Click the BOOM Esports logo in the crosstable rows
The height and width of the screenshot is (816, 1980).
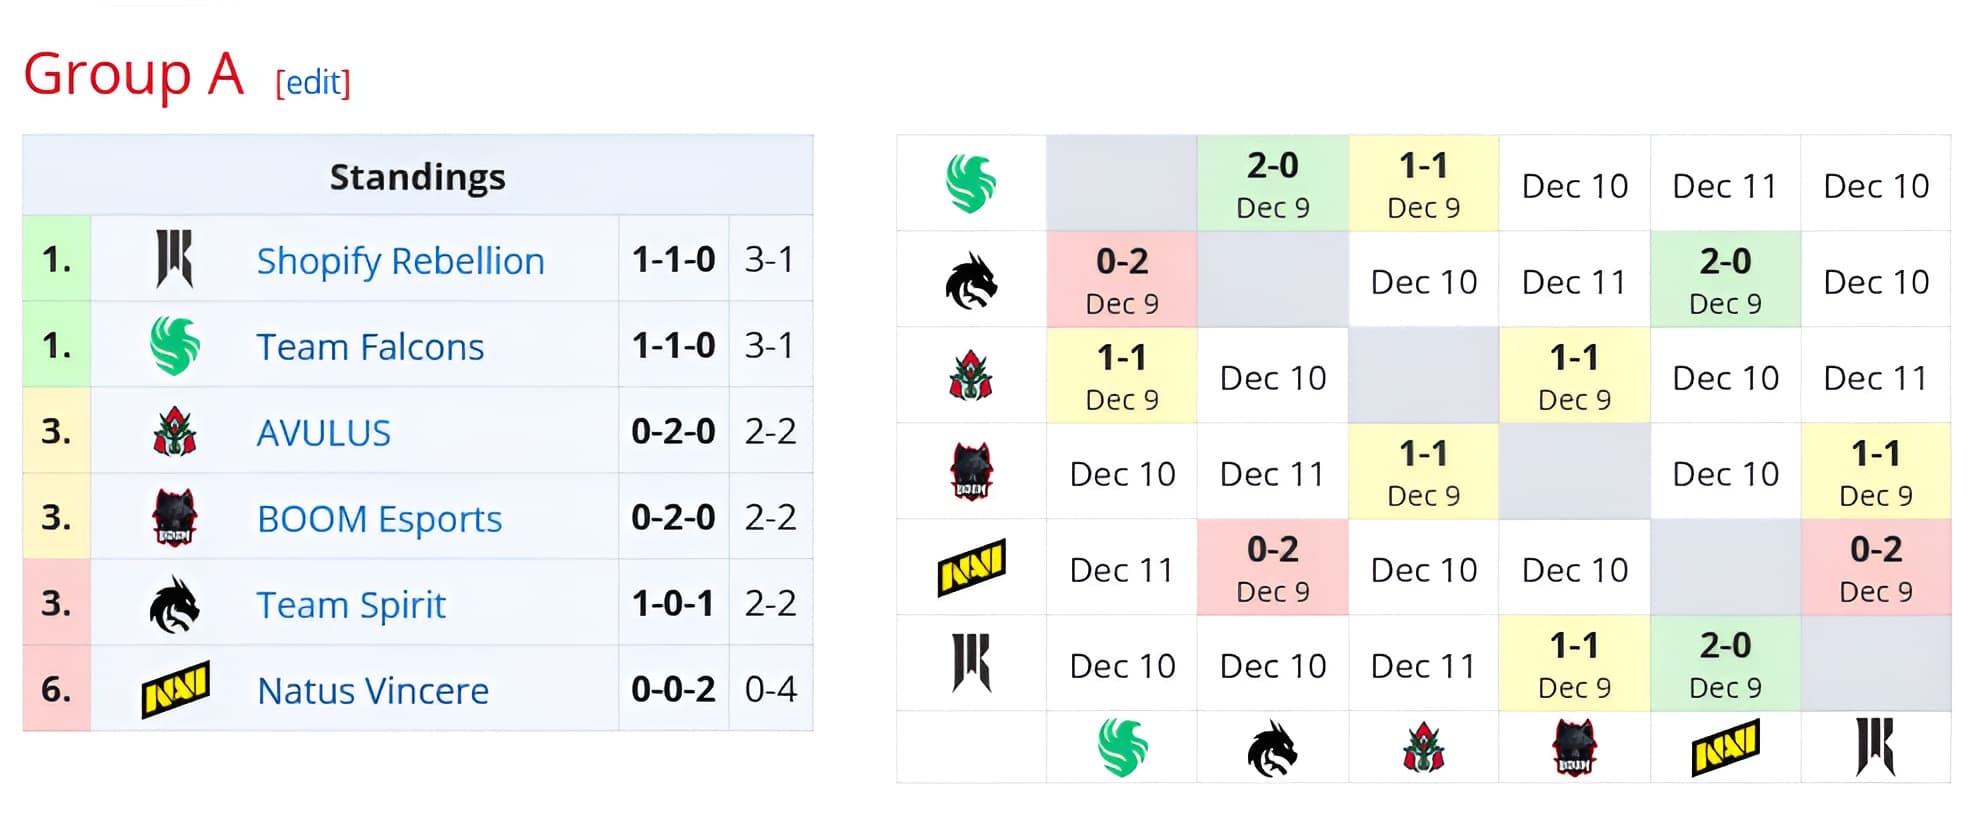coord(970,472)
